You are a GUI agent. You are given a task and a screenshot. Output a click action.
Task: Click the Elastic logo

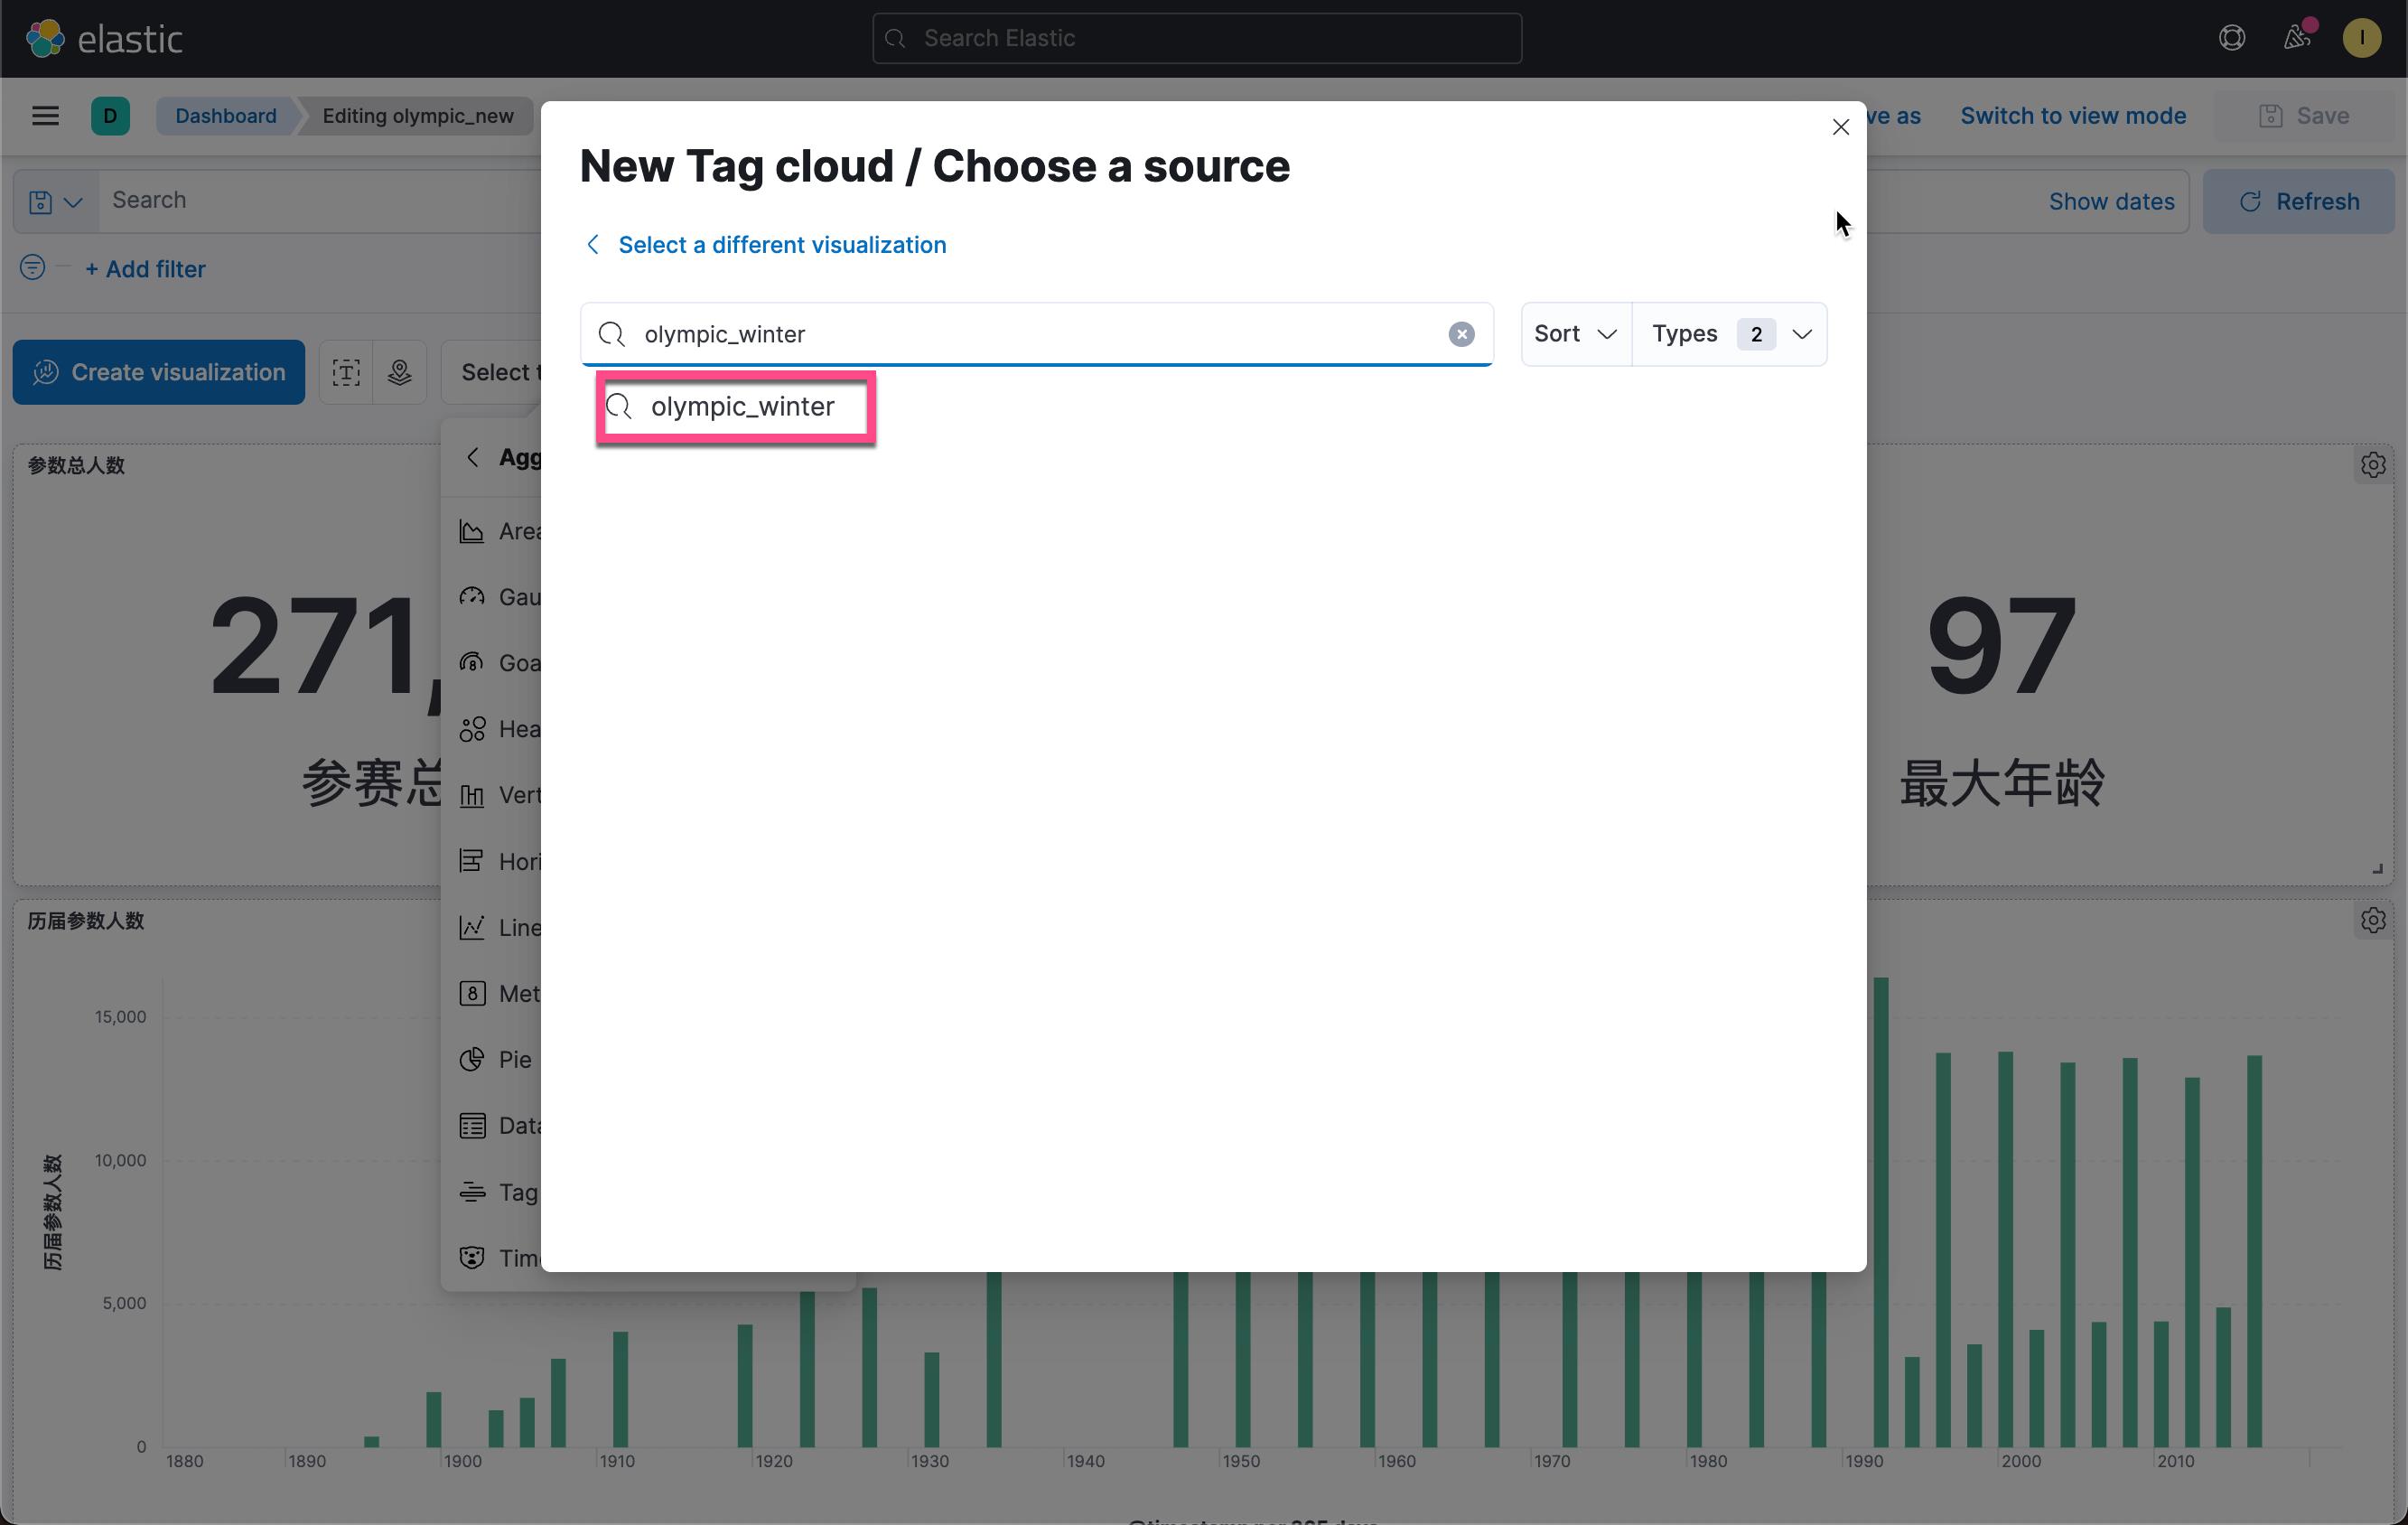tap(103, 38)
